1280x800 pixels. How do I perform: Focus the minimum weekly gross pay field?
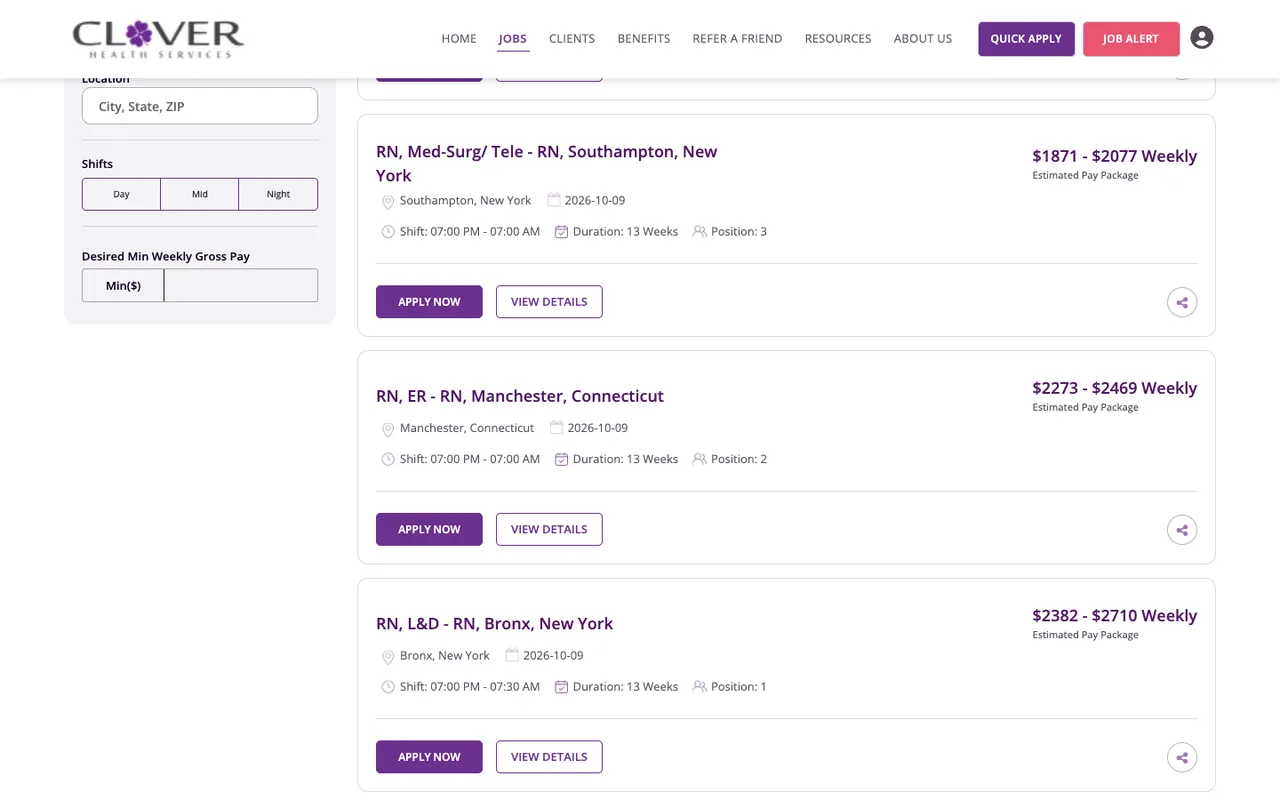coord(241,285)
